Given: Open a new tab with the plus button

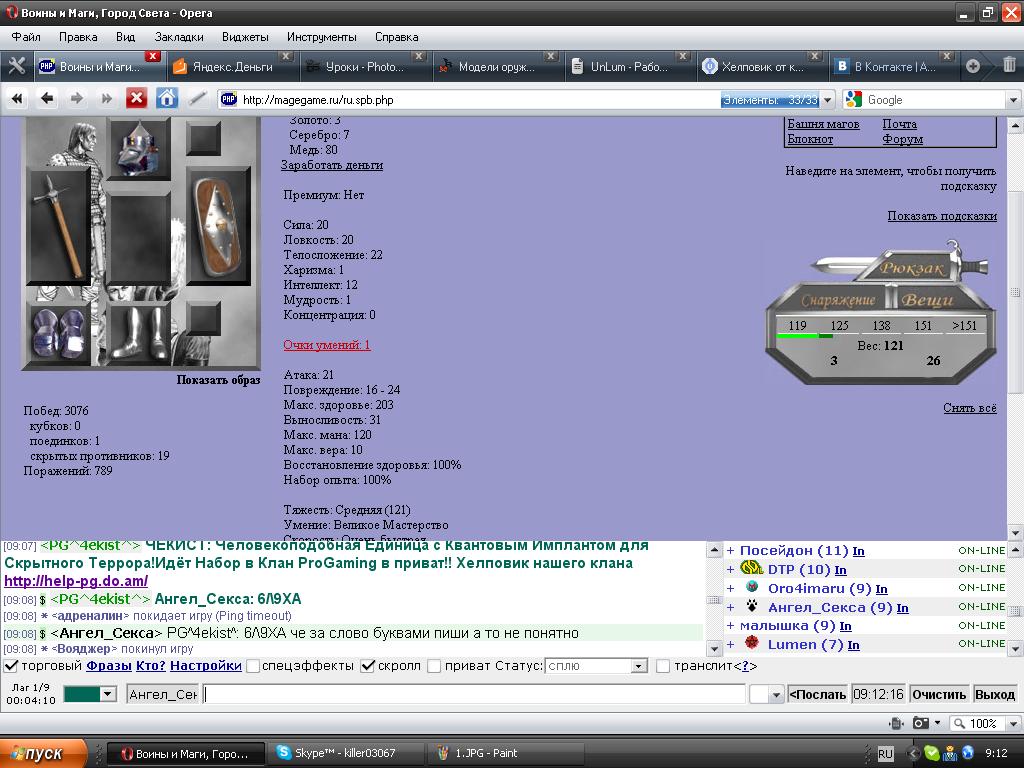Looking at the screenshot, I should [973, 66].
